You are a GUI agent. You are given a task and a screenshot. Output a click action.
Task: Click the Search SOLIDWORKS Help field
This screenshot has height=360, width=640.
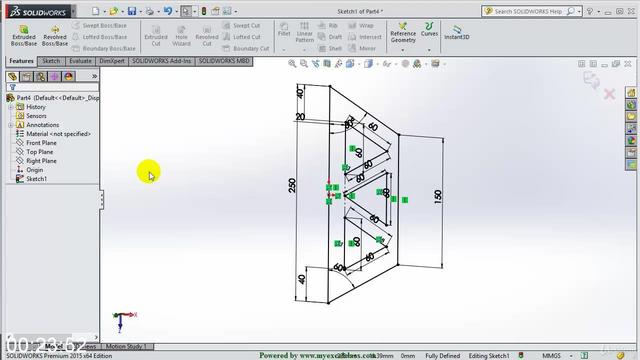click(527, 11)
